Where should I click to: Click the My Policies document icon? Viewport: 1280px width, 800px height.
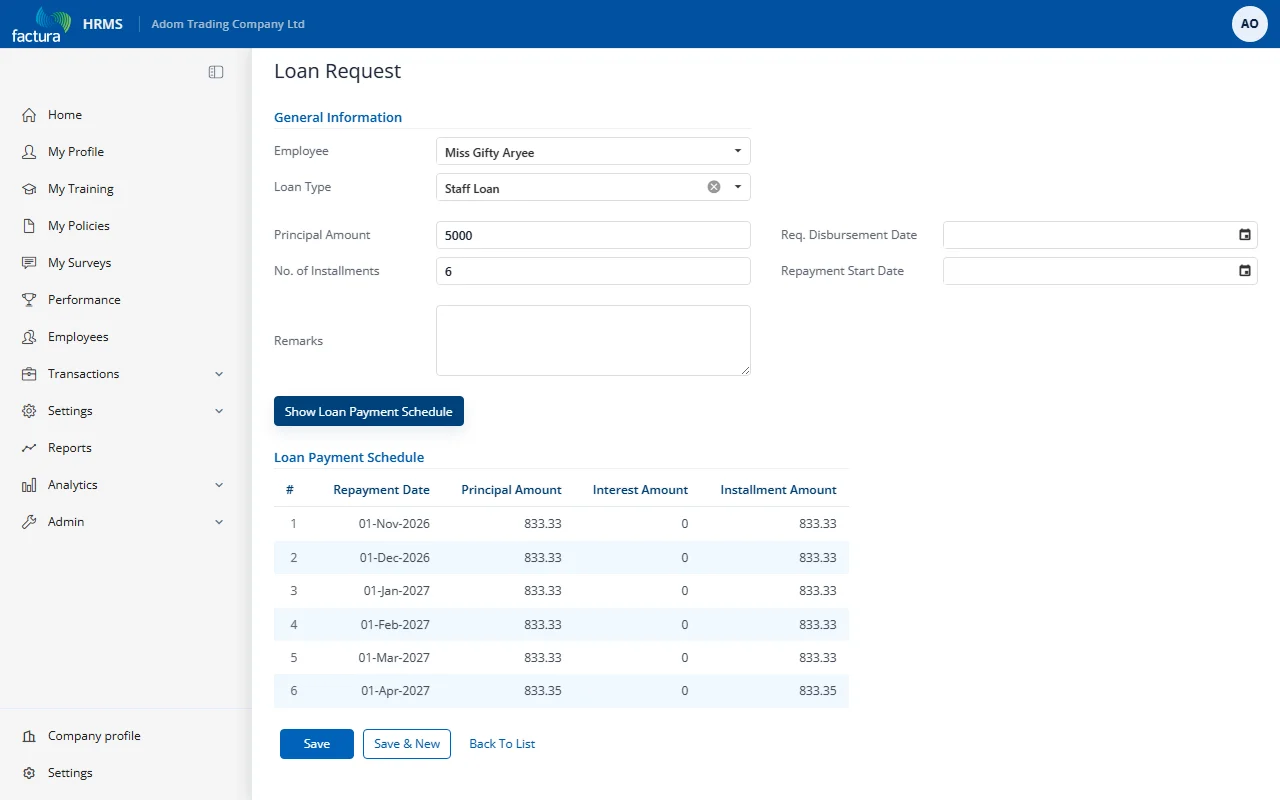(x=29, y=226)
